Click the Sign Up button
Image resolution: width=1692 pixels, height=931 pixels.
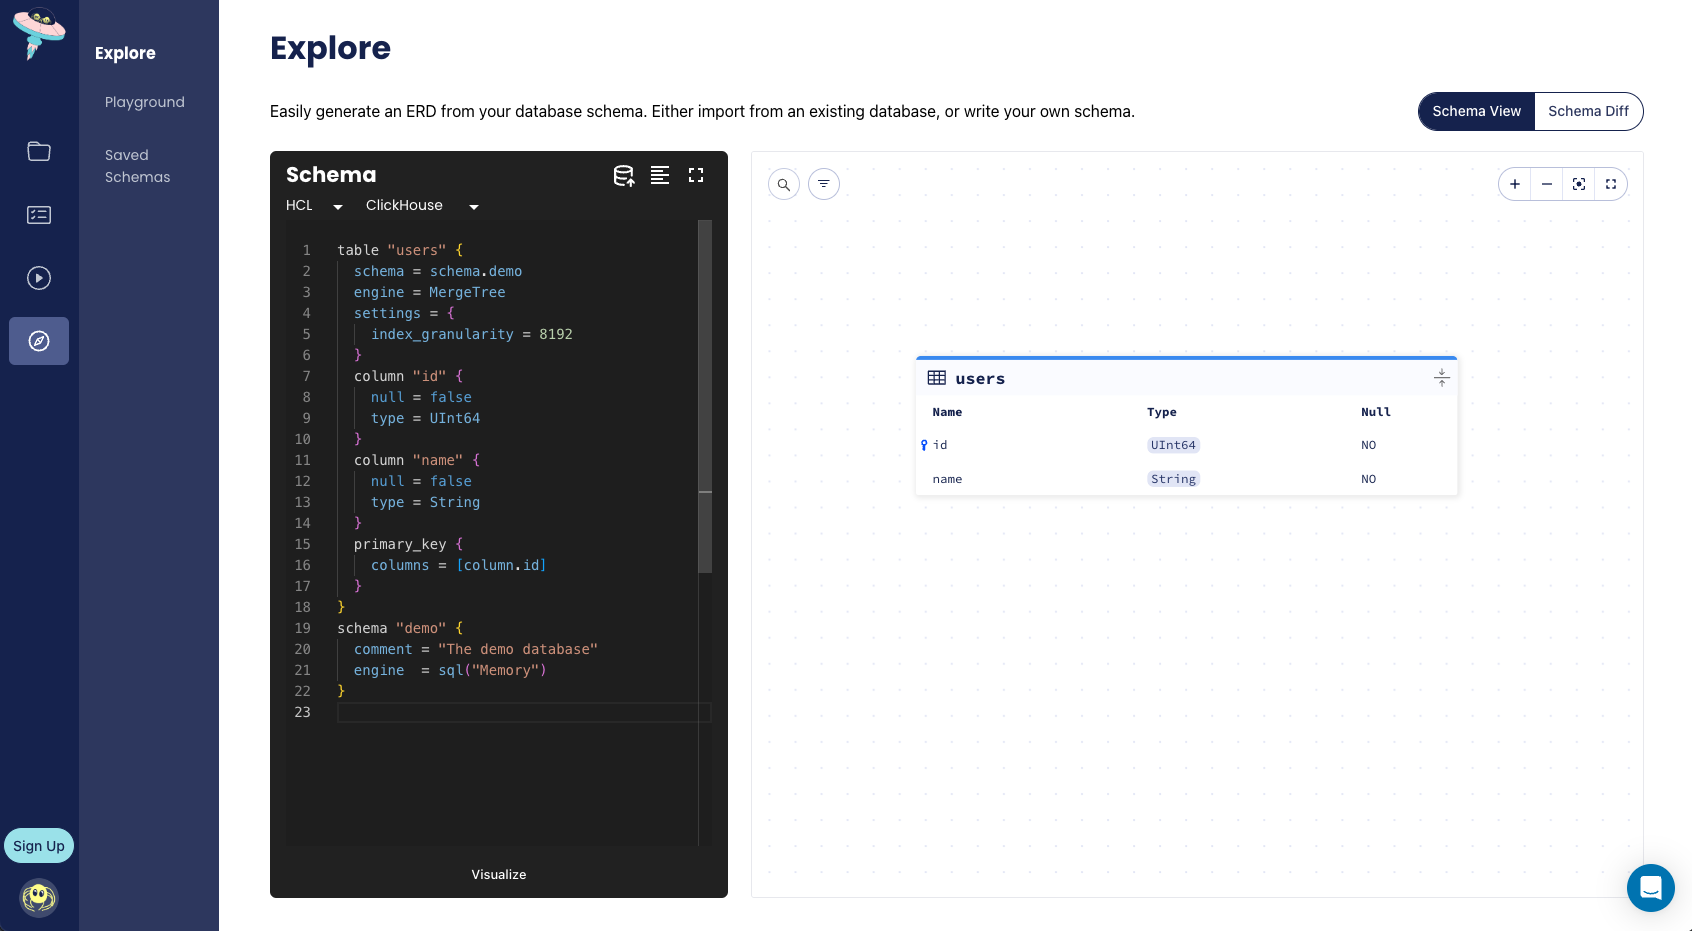coord(39,846)
